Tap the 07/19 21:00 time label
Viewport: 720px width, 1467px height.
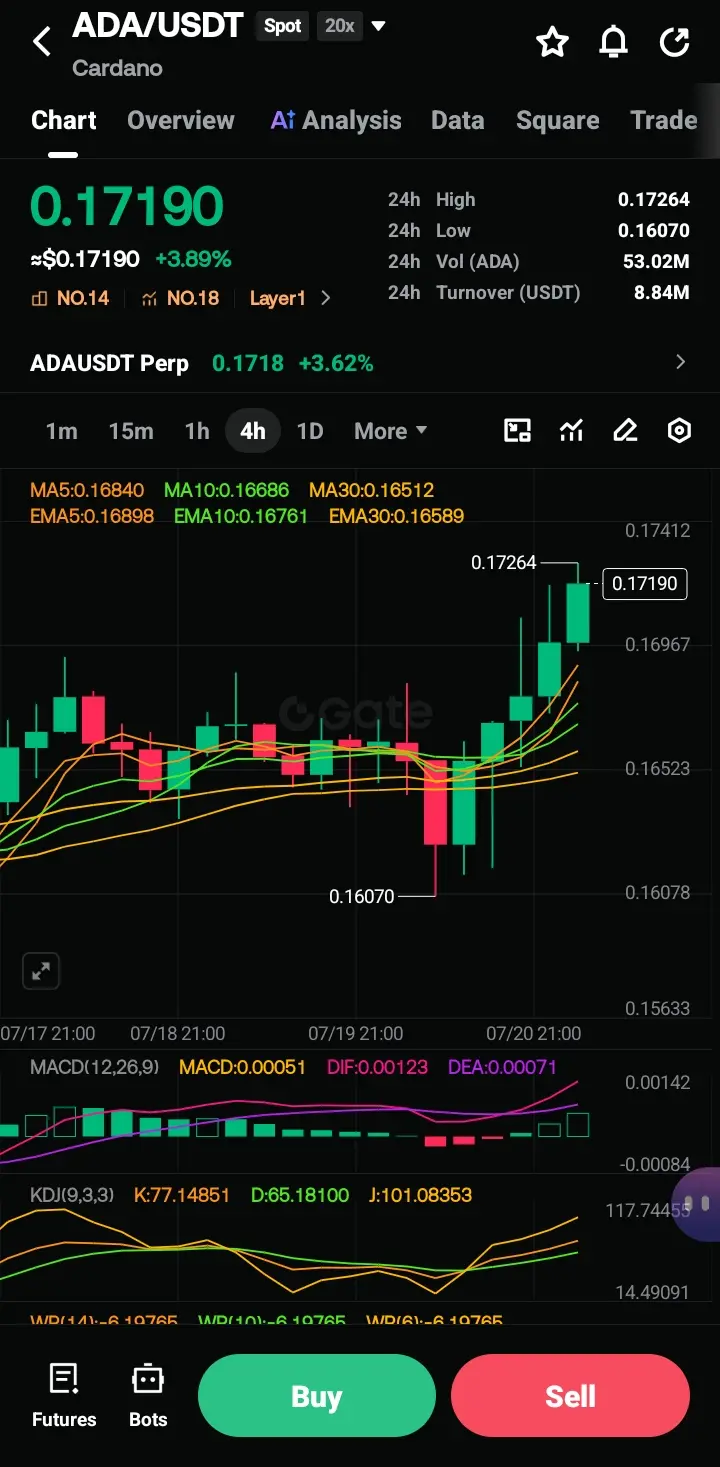coord(355,1033)
